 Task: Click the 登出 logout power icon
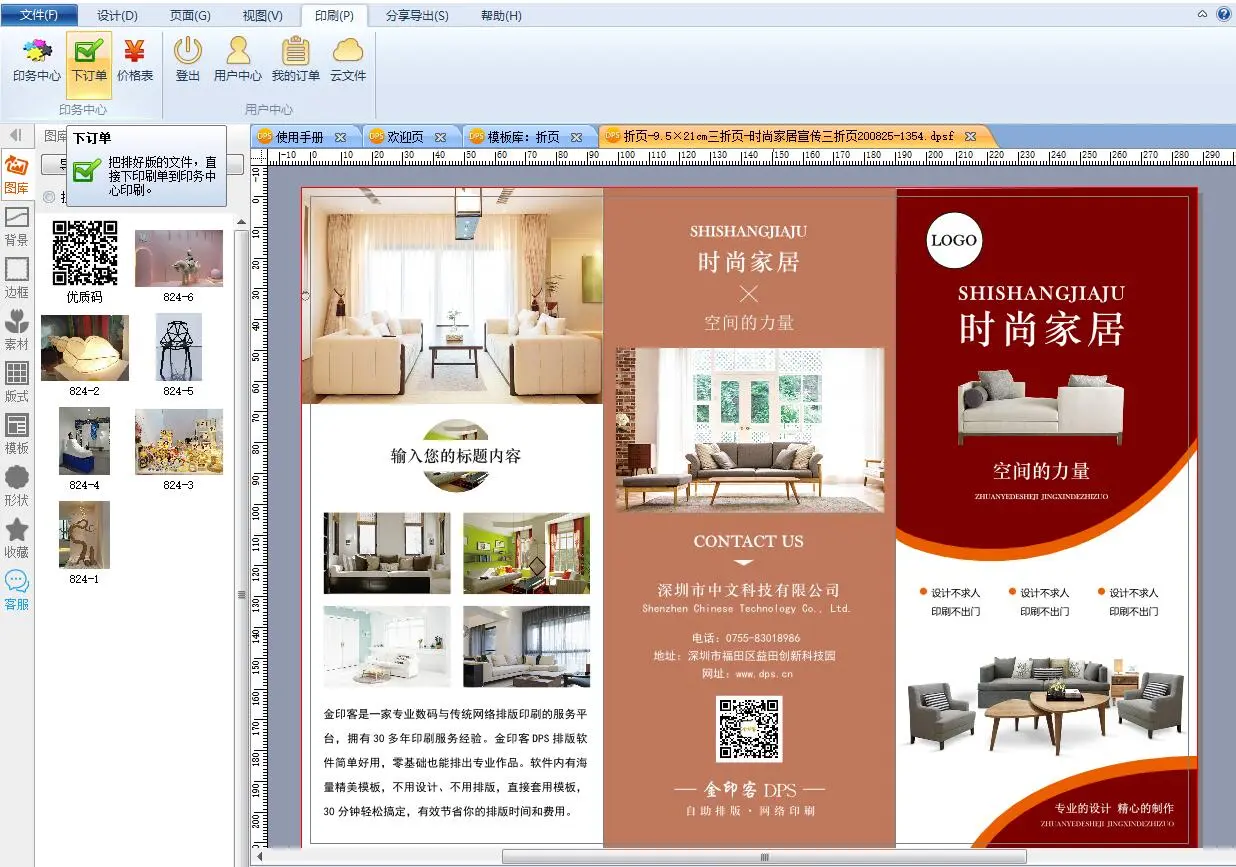point(188,59)
